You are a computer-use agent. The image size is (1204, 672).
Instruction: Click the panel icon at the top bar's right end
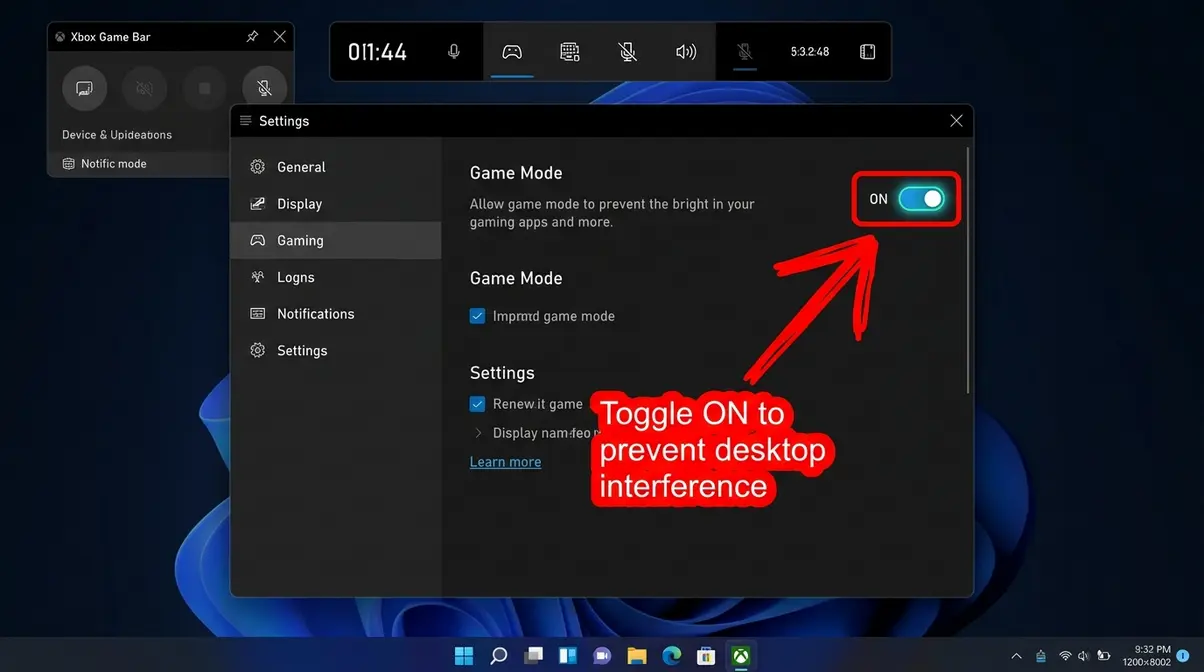pyautogui.click(x=868, y=52)
